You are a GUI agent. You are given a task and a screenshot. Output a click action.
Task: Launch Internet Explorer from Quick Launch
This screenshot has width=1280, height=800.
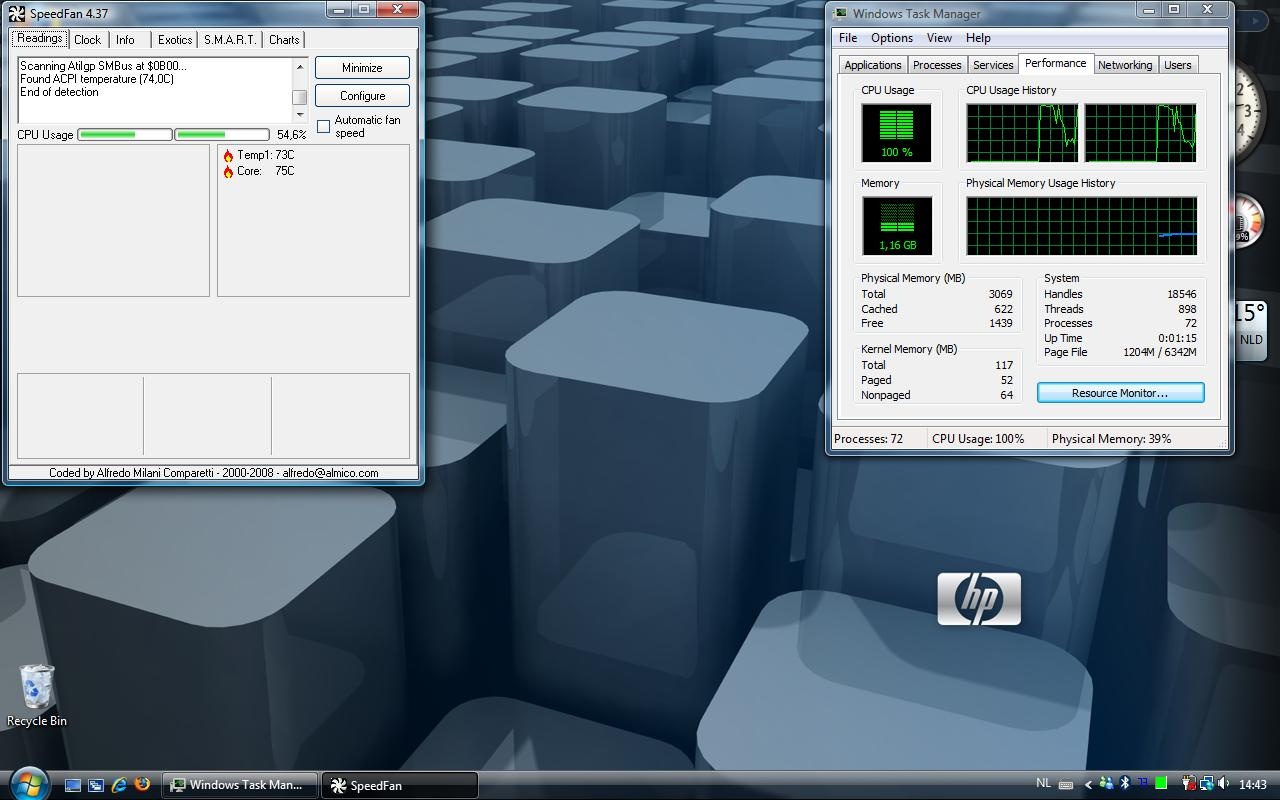(x=119, y=785)
